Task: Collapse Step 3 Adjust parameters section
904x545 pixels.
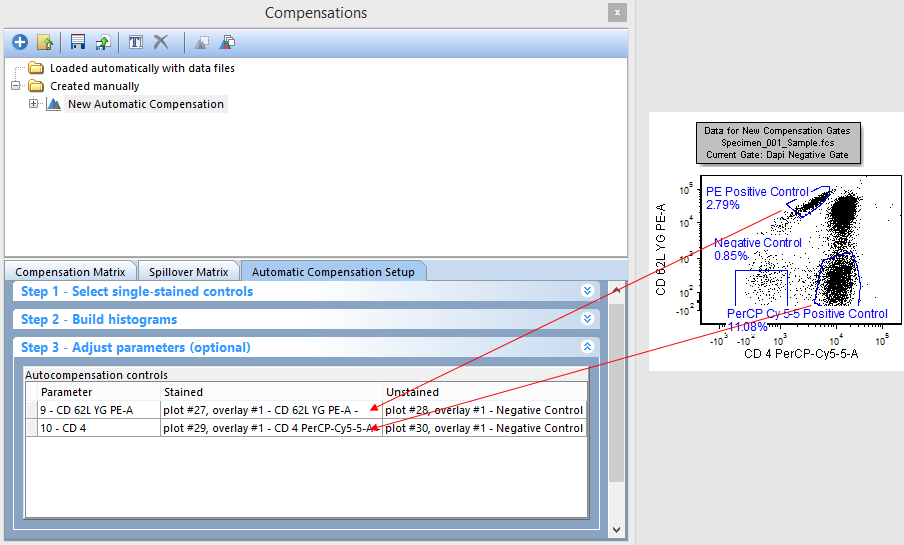Action: (587, 347)
